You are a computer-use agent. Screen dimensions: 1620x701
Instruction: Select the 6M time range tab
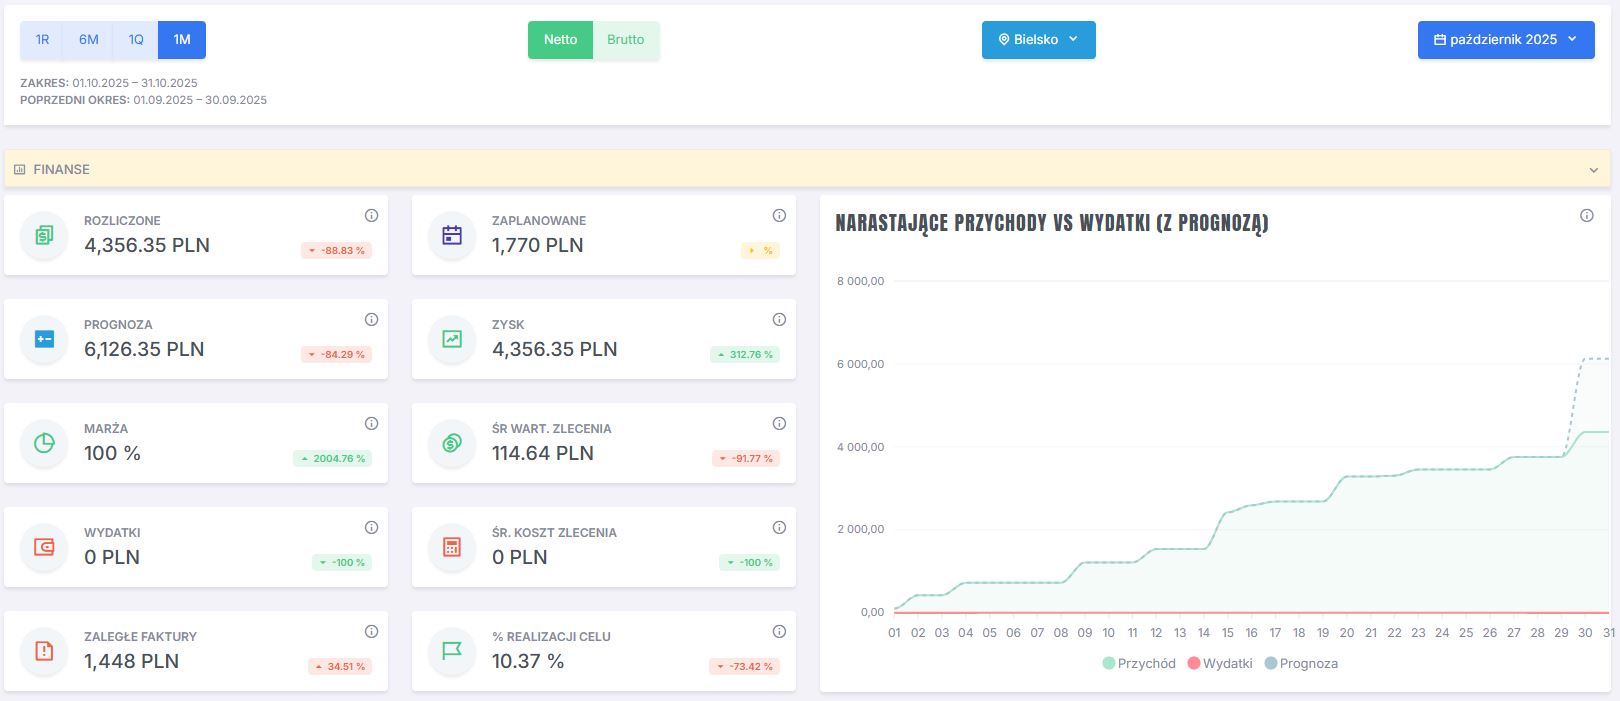[x=89, y=40]
